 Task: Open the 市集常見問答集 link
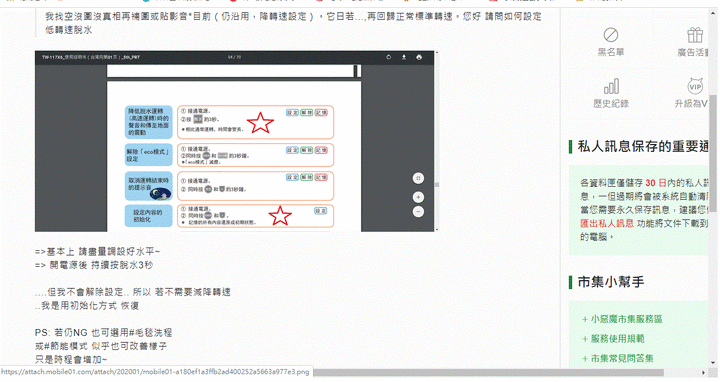click(x=622, y=359)
